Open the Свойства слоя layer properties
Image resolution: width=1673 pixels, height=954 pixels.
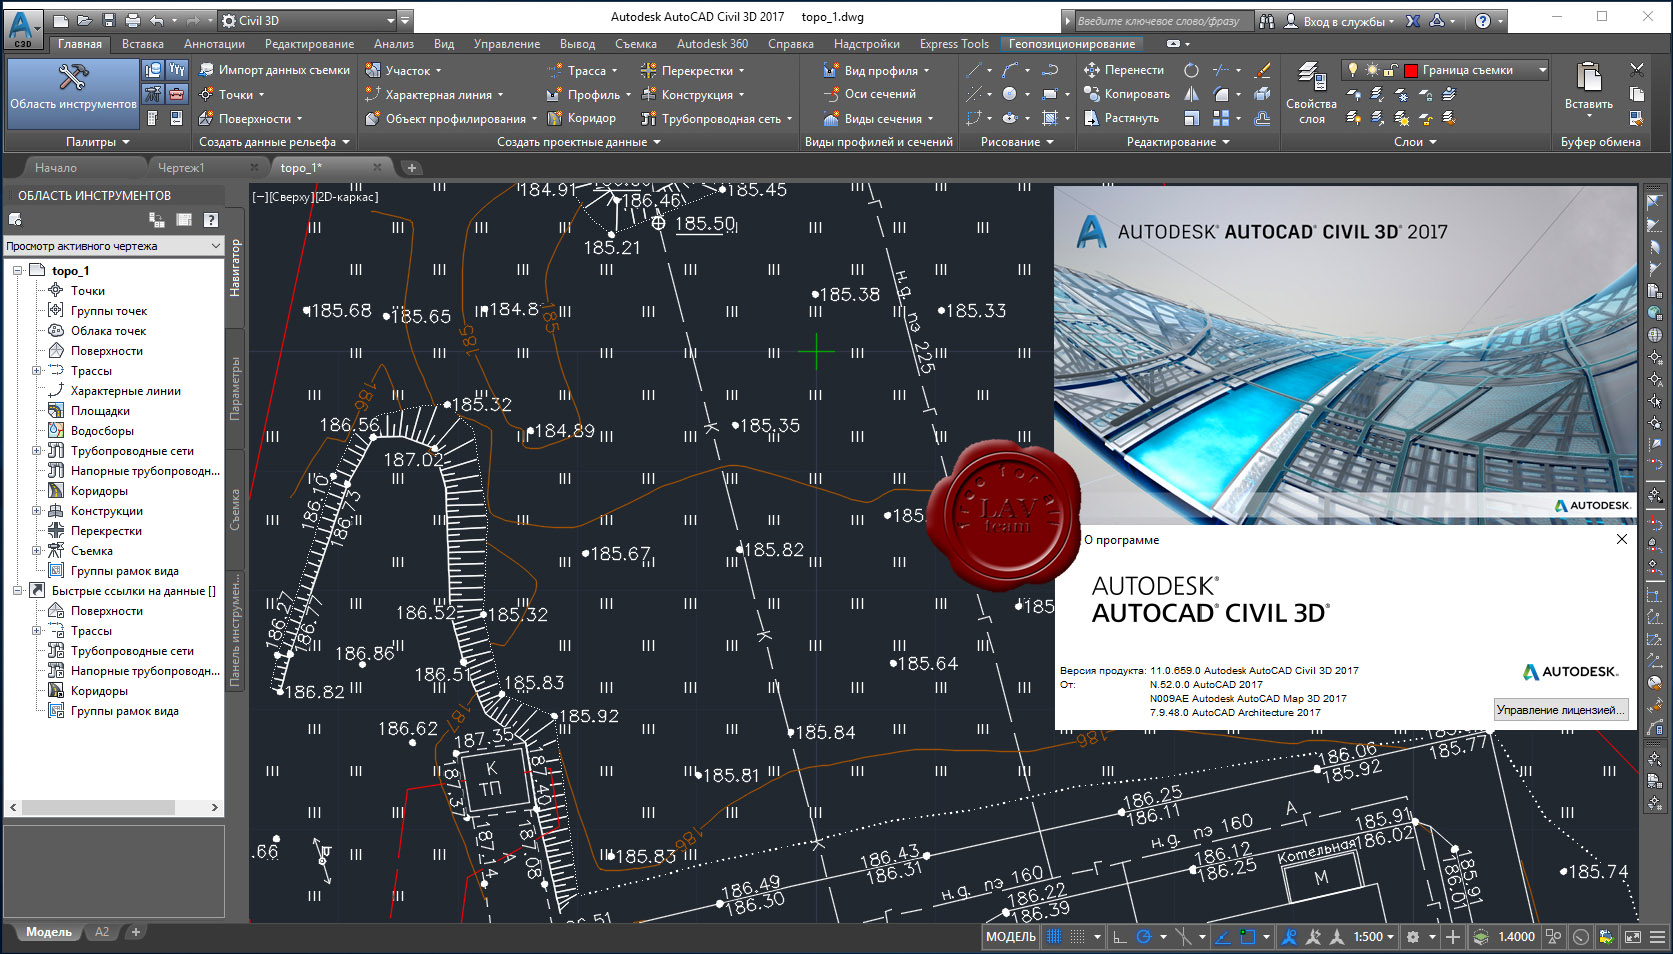pos(1311,93)
